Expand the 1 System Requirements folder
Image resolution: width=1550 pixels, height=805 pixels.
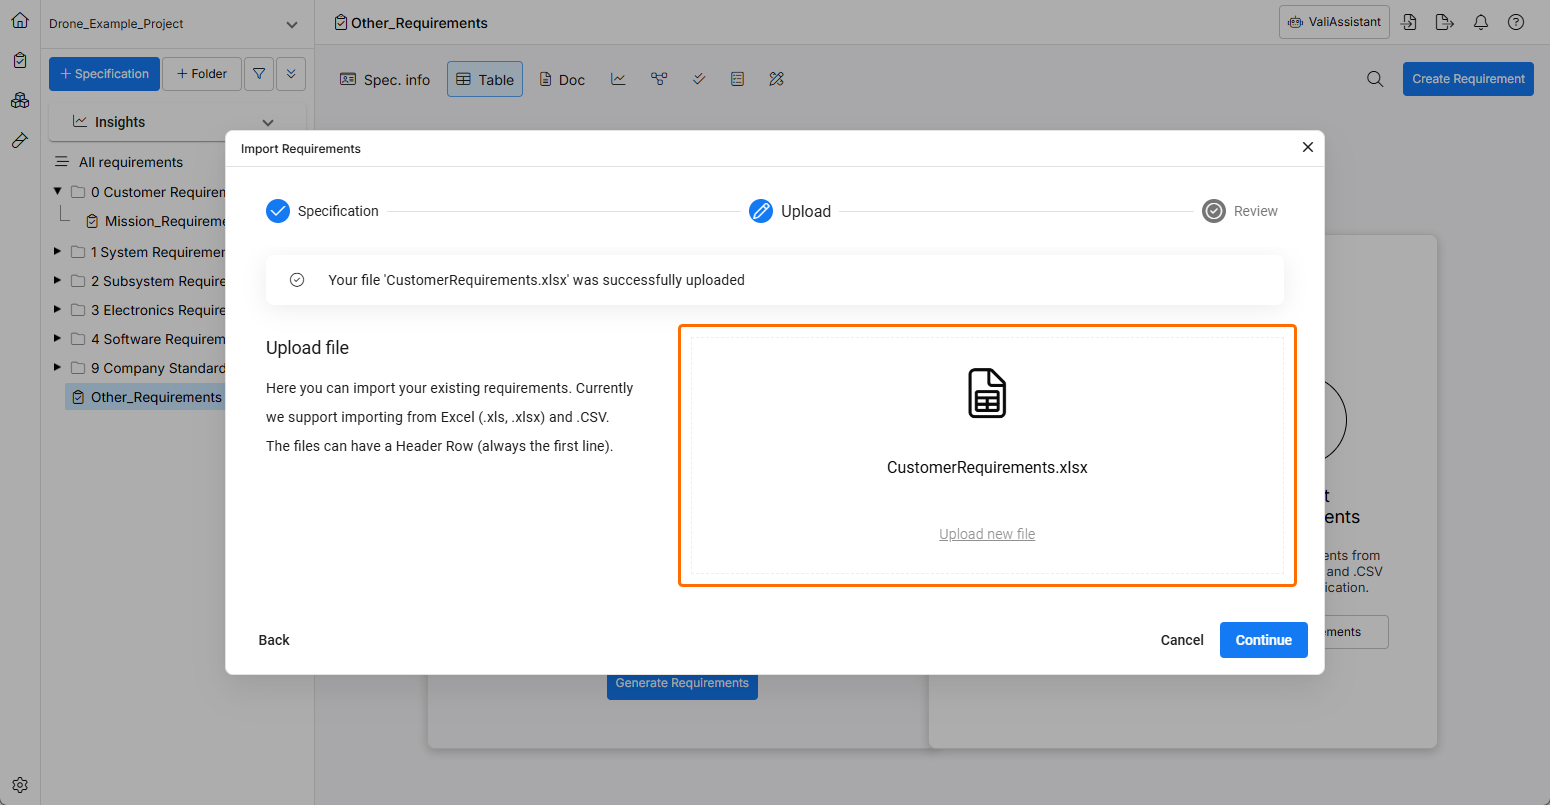pyautogui.click(x=58, y=252)
